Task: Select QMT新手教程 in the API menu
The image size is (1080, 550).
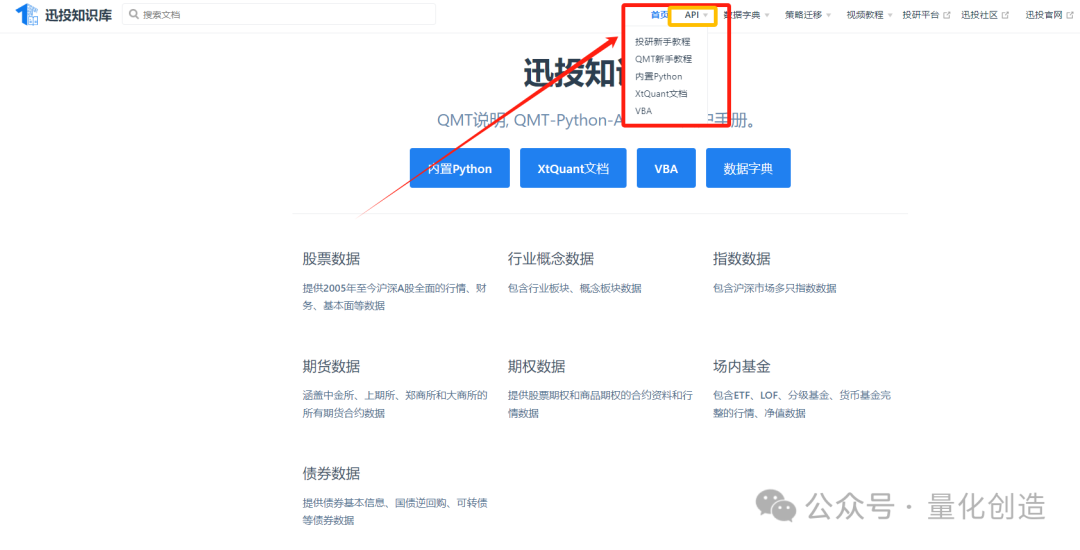Action: coord(663,59)
